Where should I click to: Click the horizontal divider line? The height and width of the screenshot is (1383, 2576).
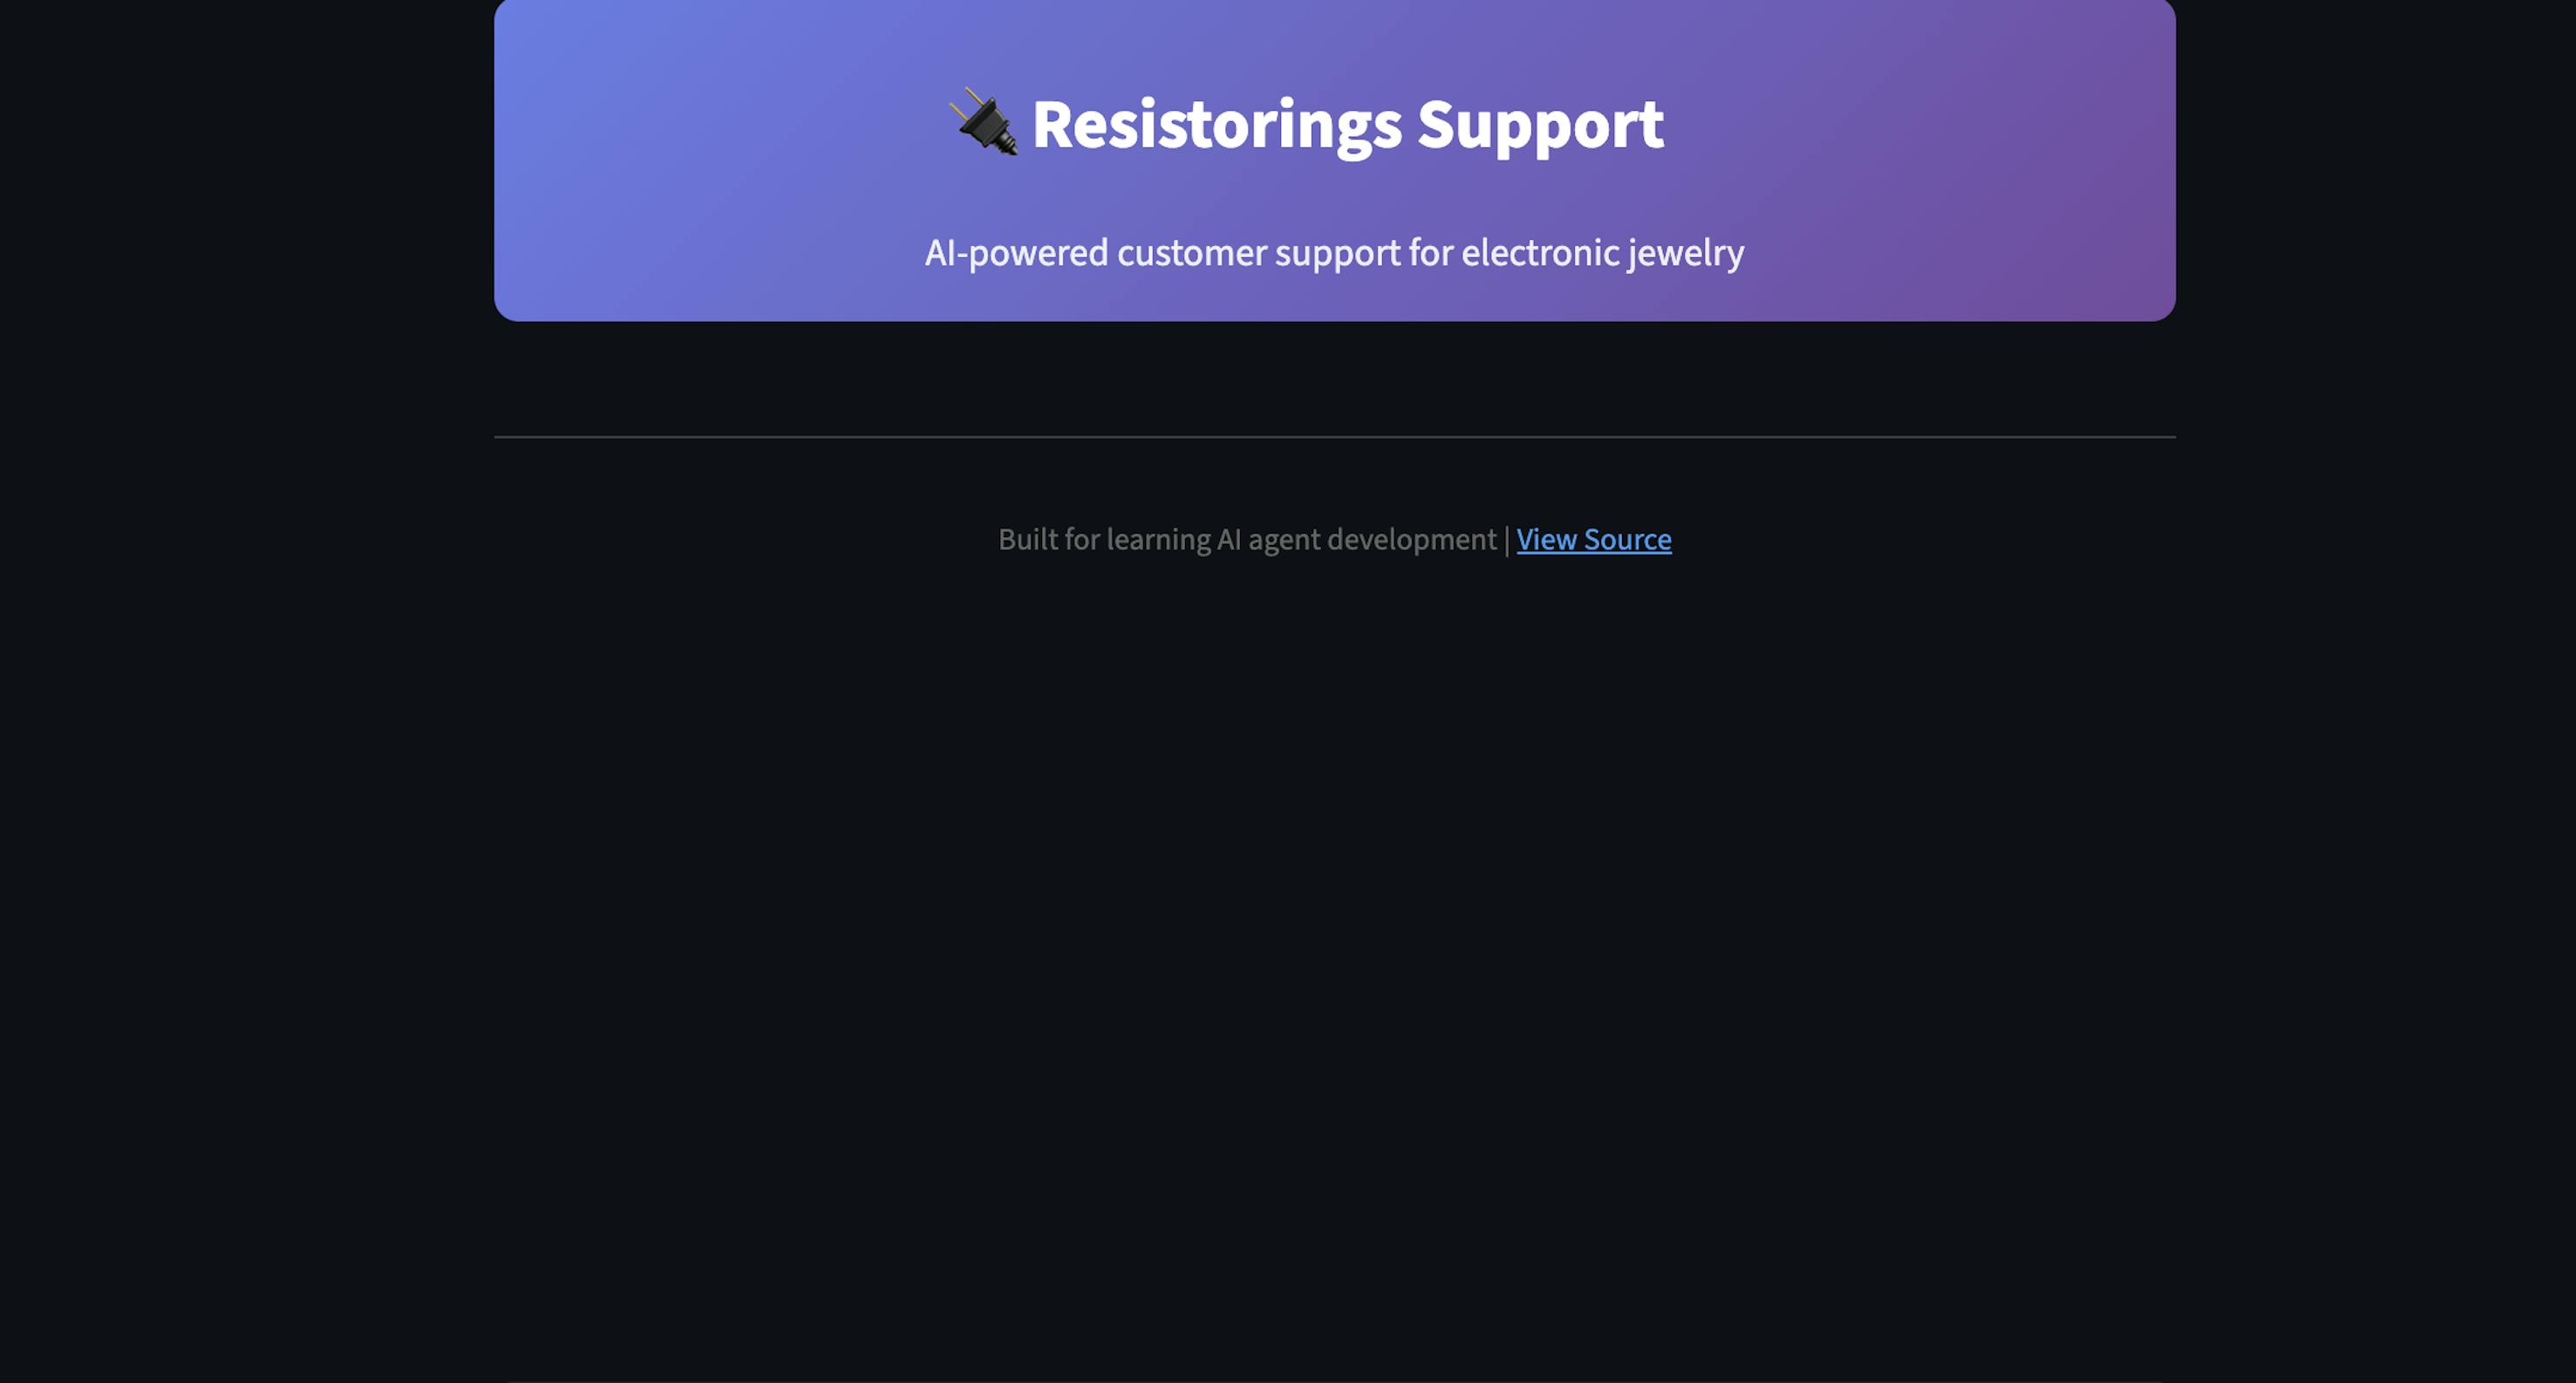(x=1334, y=437)
